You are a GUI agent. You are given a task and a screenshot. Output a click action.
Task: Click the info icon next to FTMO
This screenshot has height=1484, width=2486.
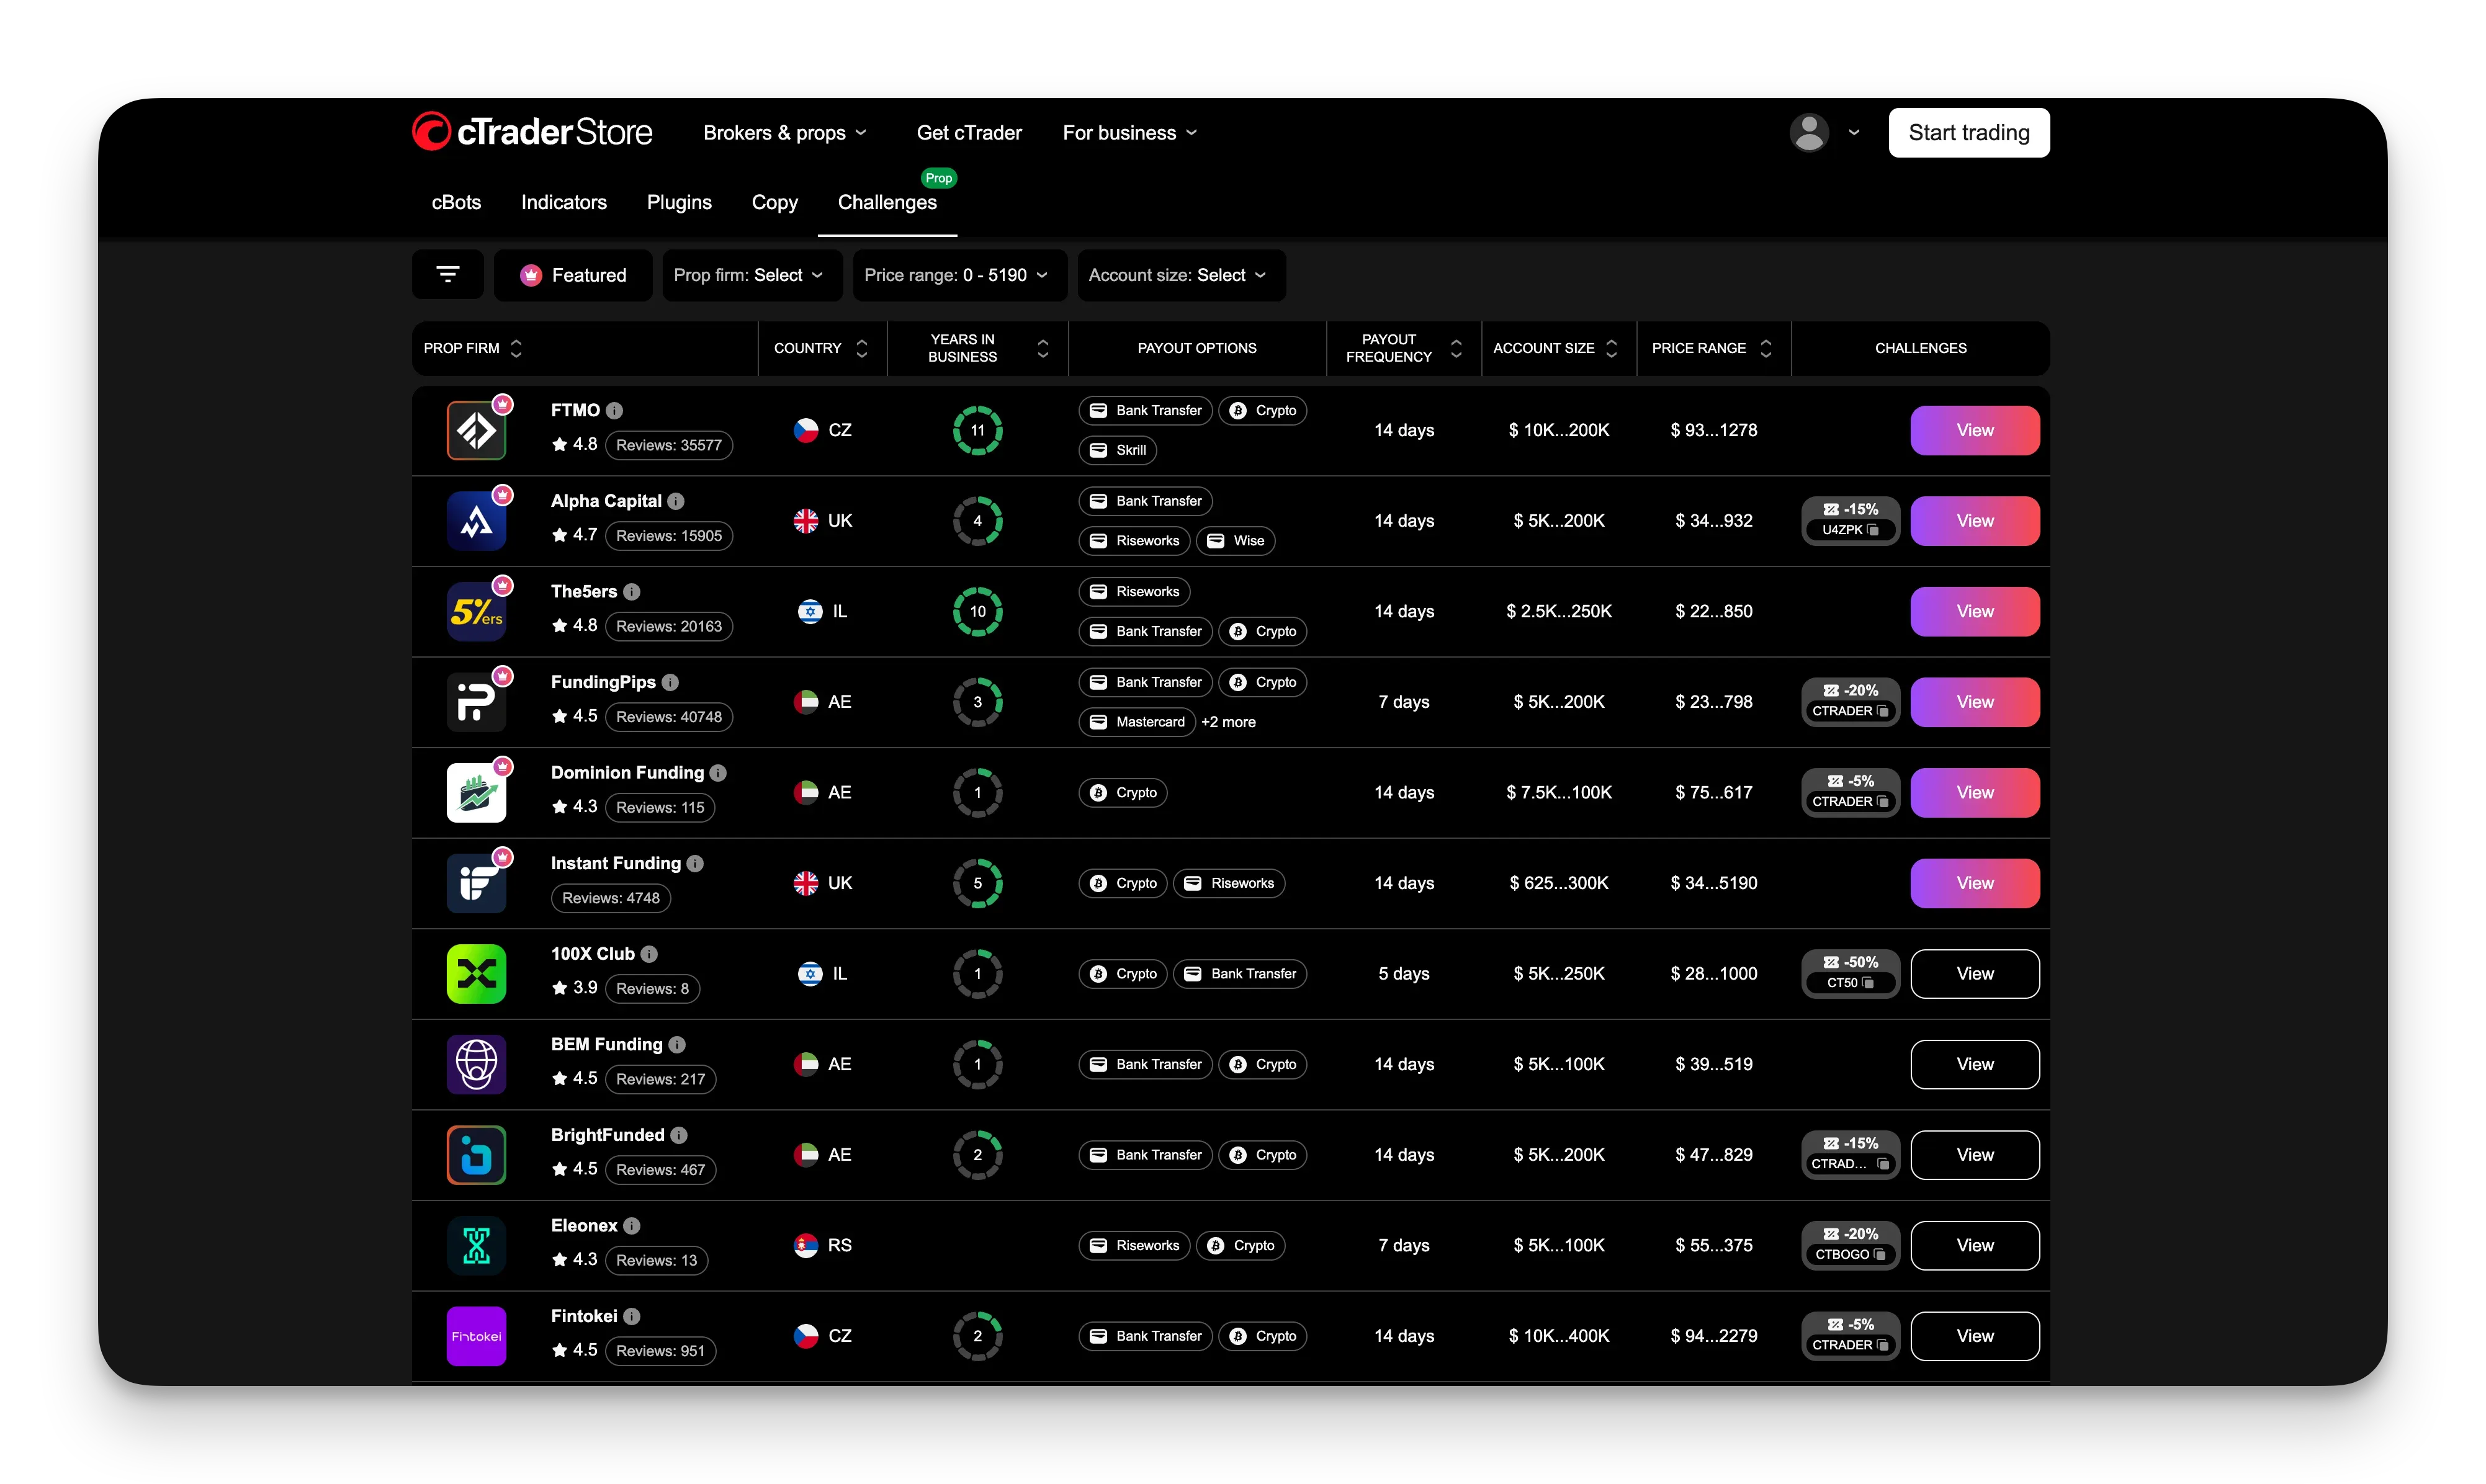point(615,410)
